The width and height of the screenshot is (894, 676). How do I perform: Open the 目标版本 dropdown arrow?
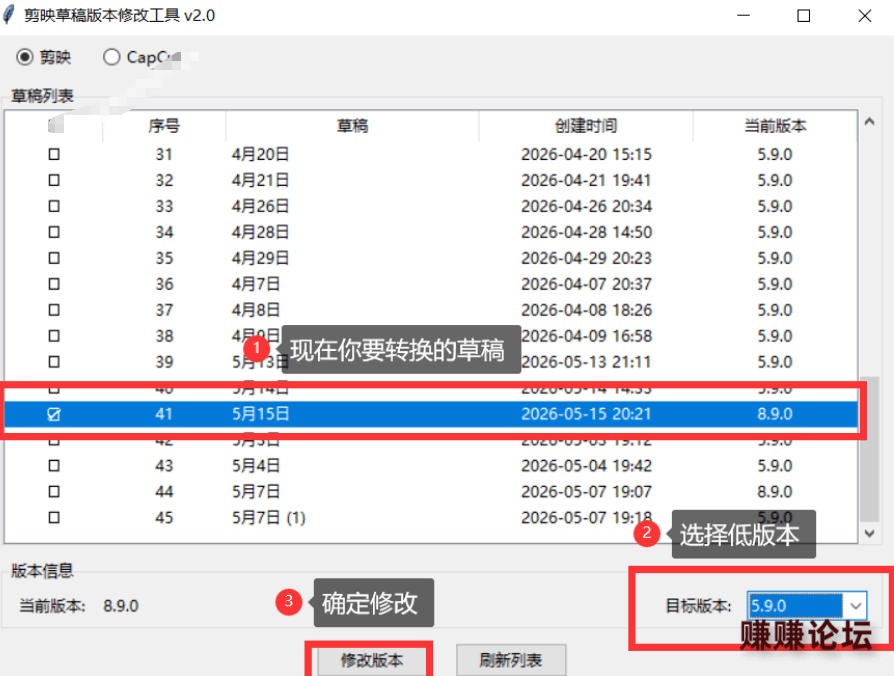[x=855, y=605]
